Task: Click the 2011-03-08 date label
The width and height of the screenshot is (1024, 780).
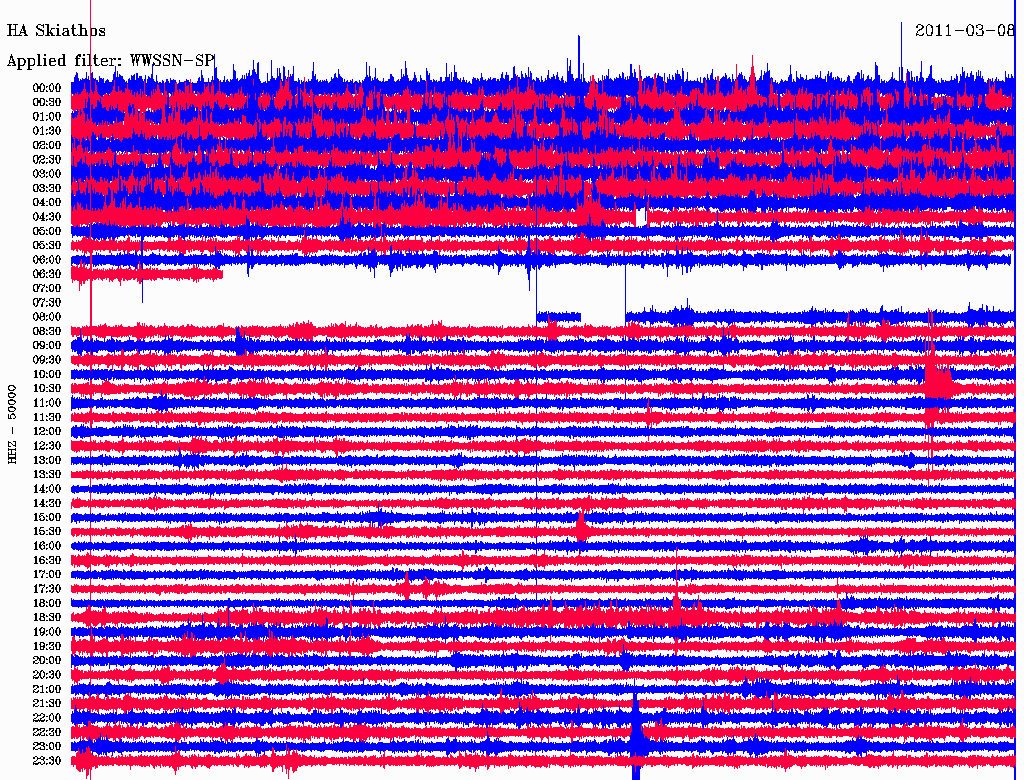Action: pyautogui.click(x=964, y=31)
